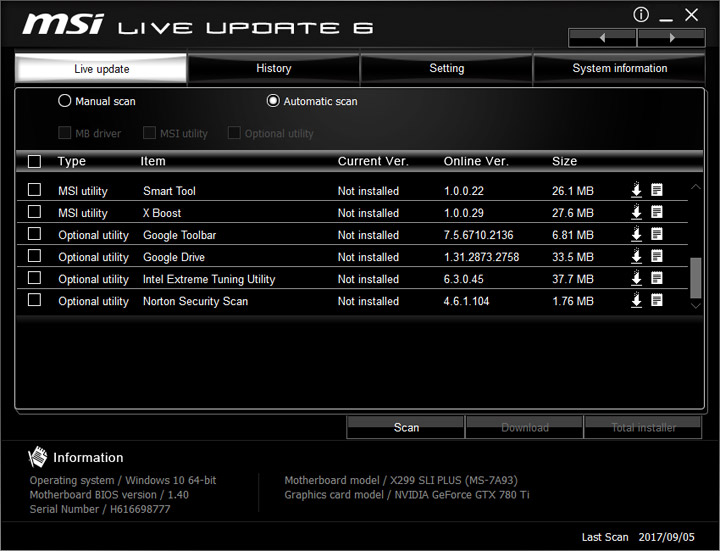
Task: Check the Google Drive row checkbox
Action: tap(34, 256)
